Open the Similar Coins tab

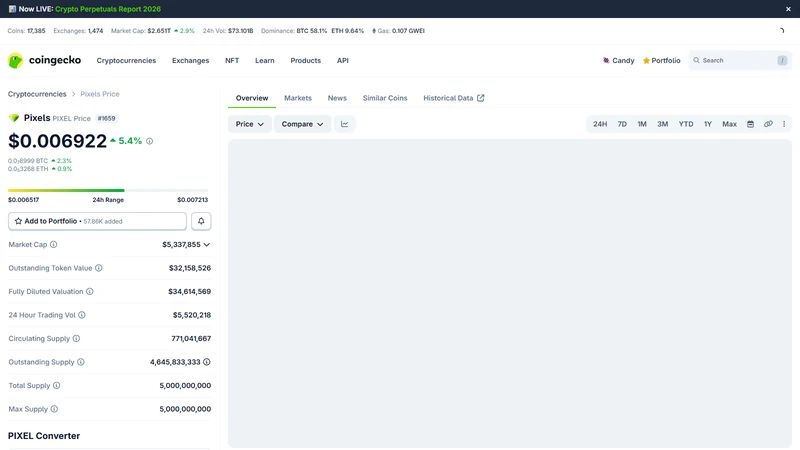pos(385,98)
